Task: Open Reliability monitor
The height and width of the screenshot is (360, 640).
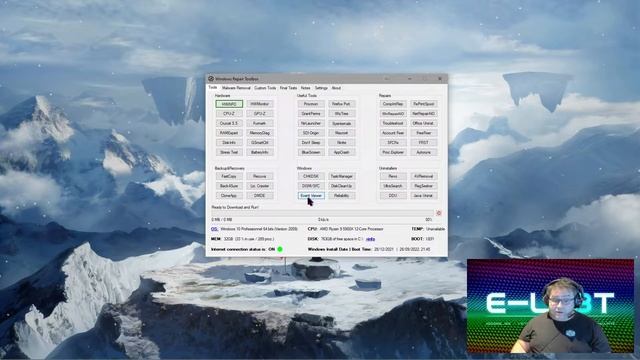Action: coord(342,196)
